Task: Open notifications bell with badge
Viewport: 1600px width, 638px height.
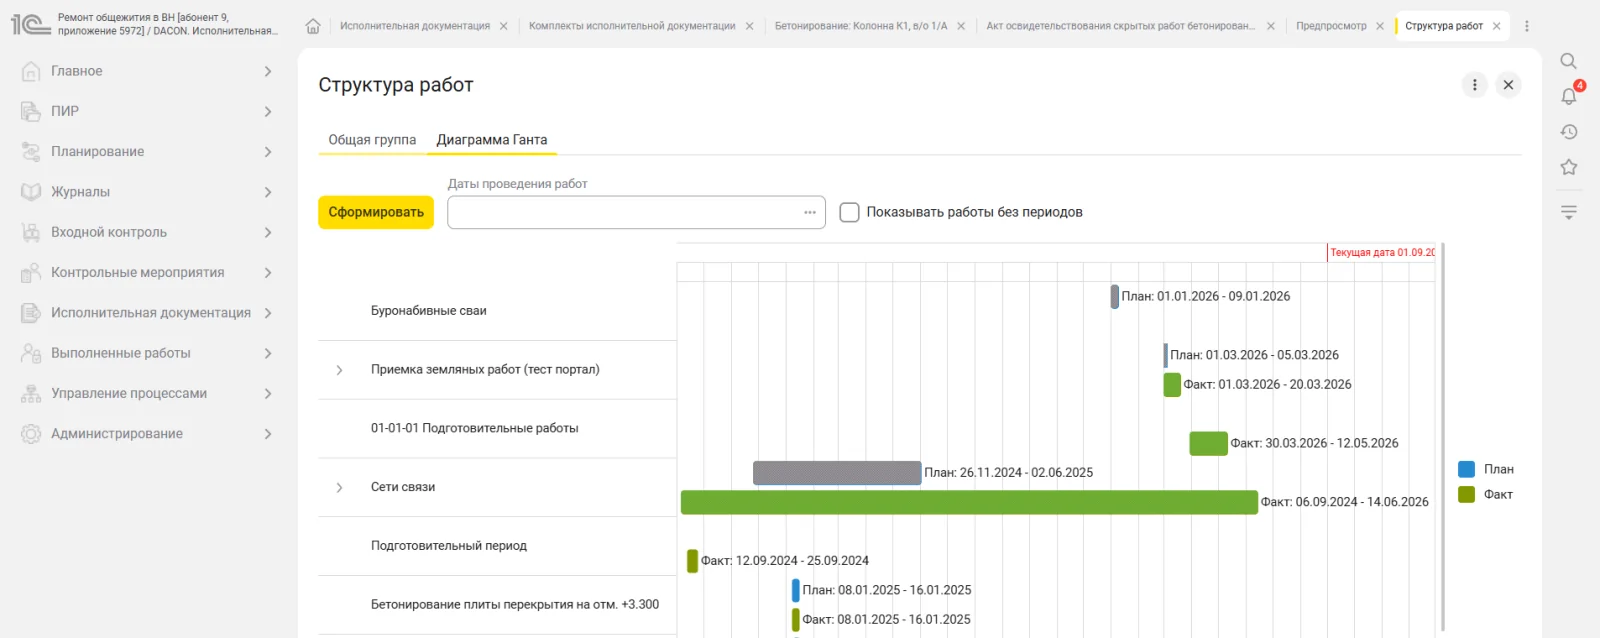Action: point(1569,95)
